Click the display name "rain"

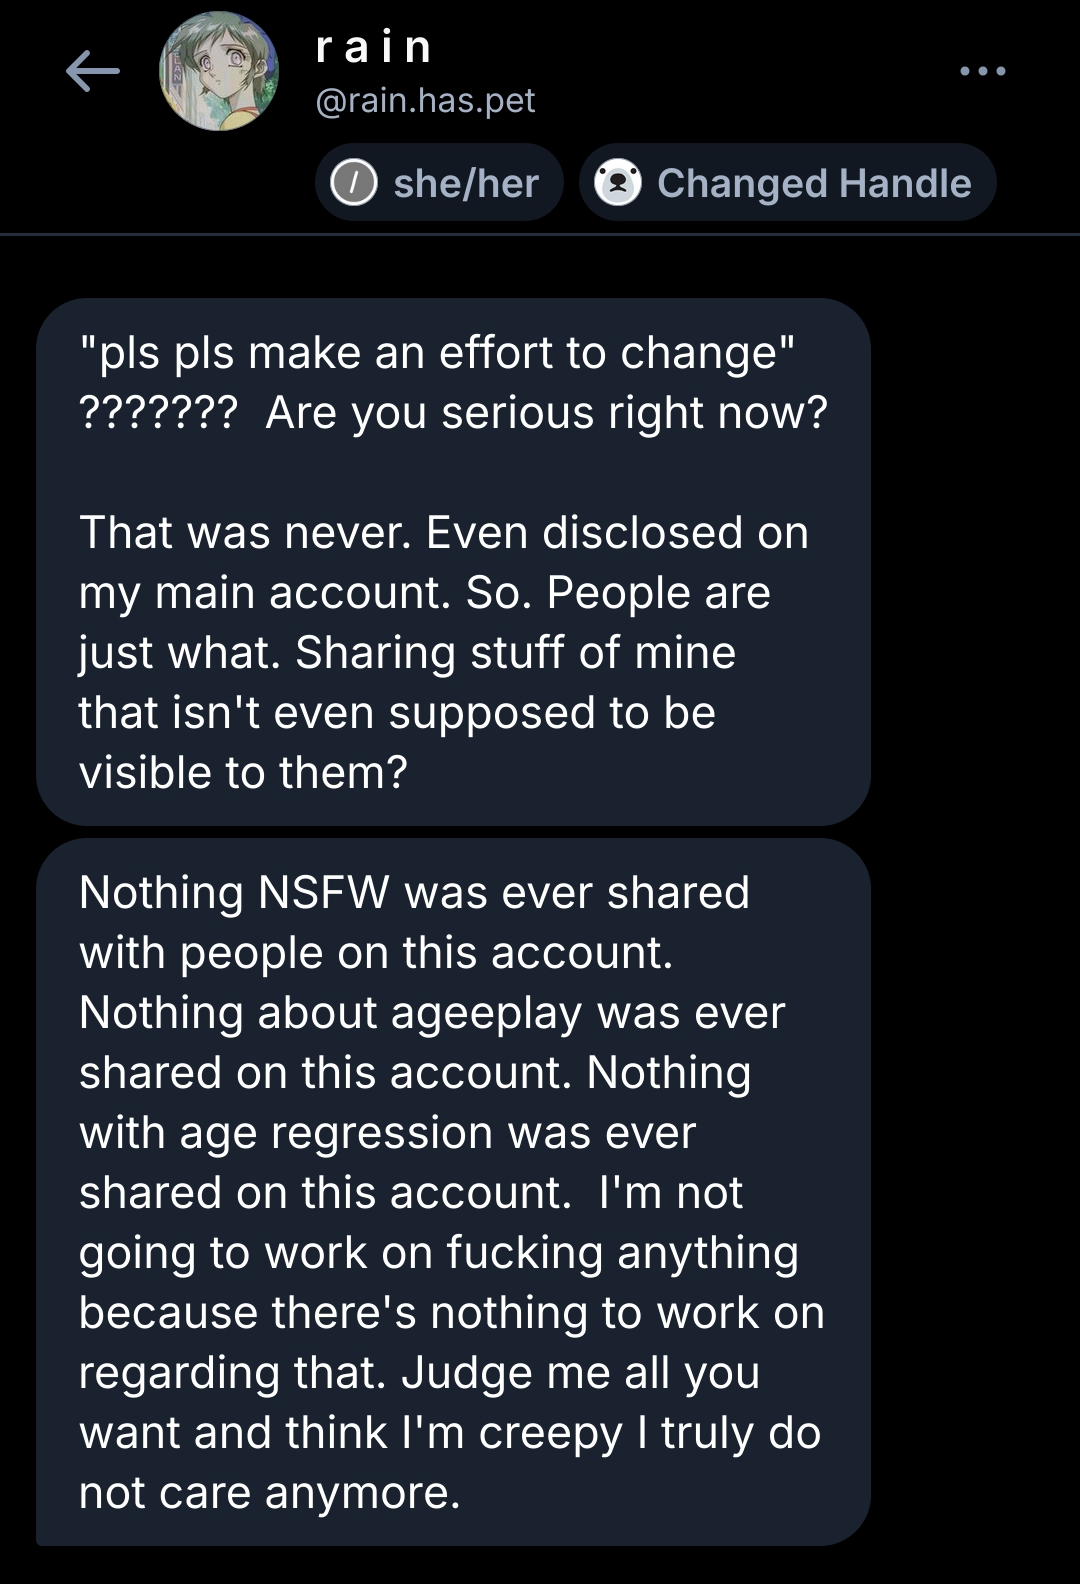click(374, 47)
